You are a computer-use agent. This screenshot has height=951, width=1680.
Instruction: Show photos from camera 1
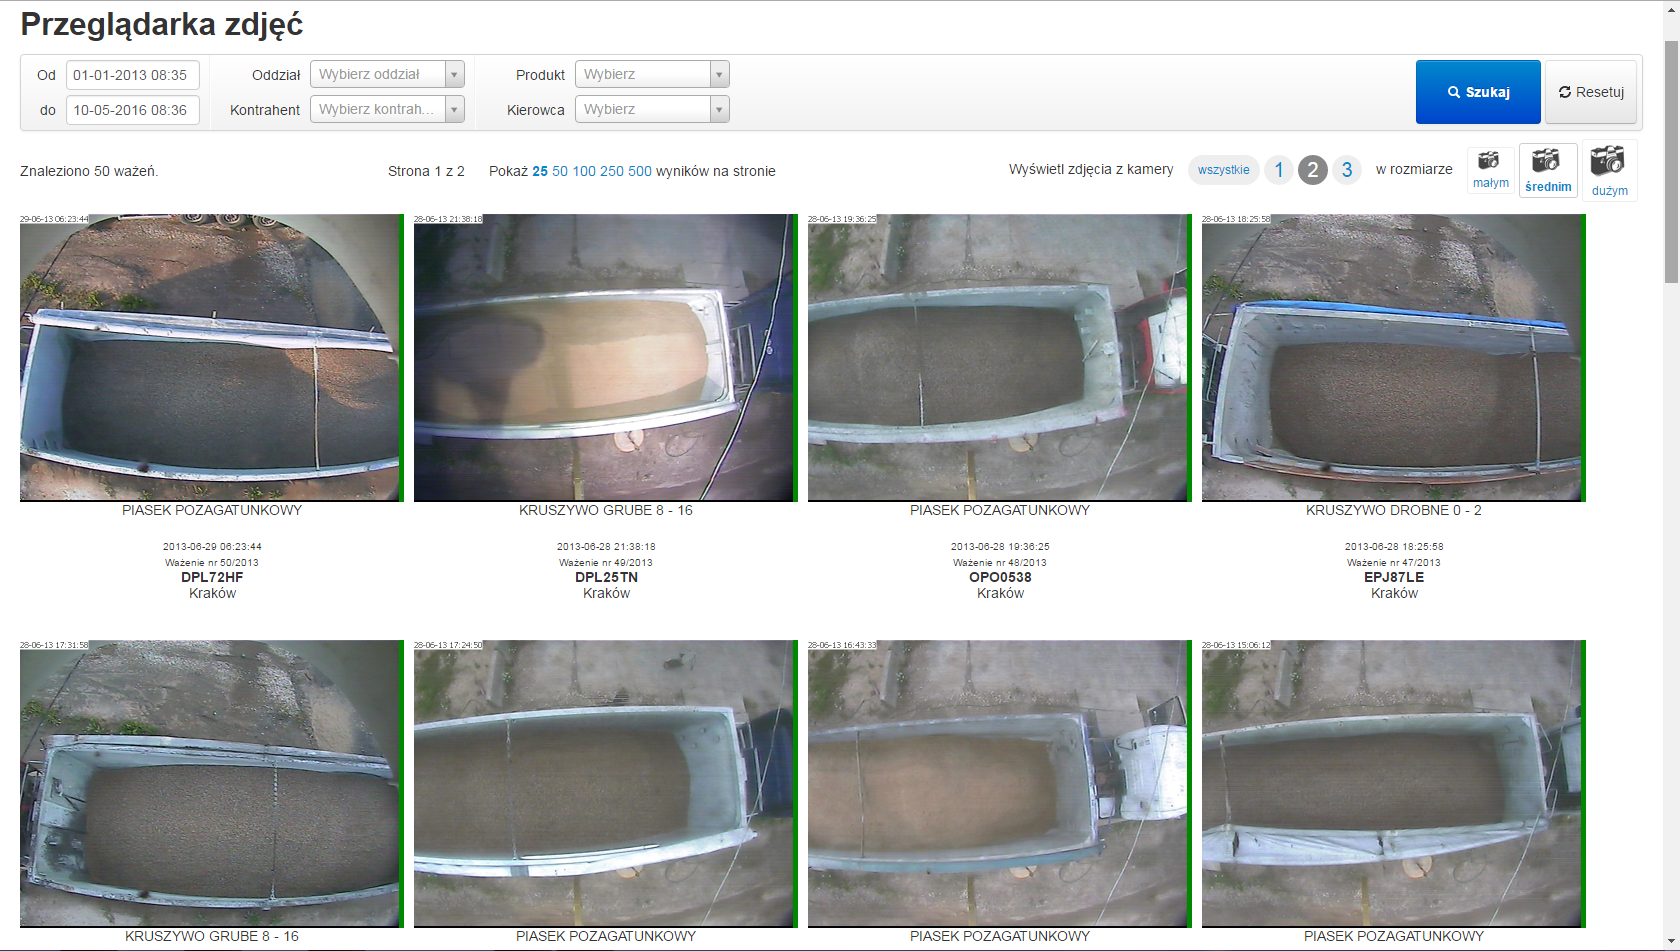point(1278,170)
